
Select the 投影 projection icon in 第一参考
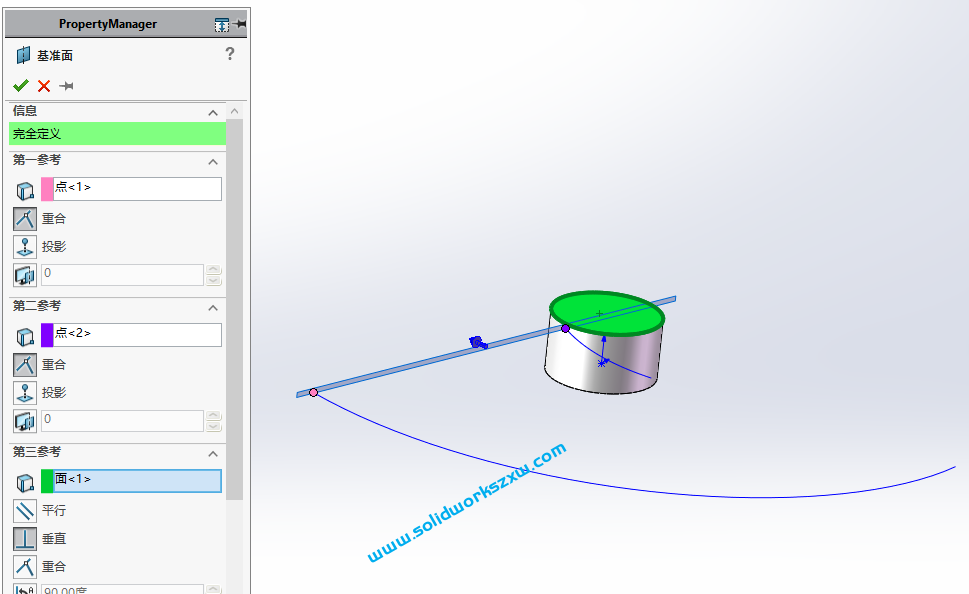coord(24,246)
